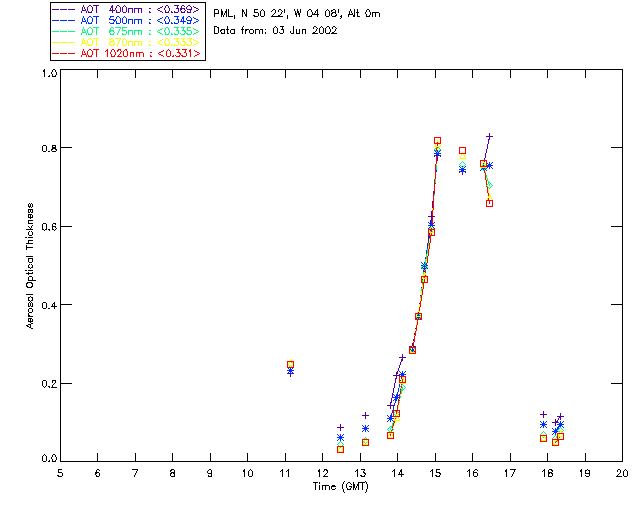The image size is (640, 512).
Task: Click the 'Data from: 03 Jun 2002' text
Action: pos(275,31)
